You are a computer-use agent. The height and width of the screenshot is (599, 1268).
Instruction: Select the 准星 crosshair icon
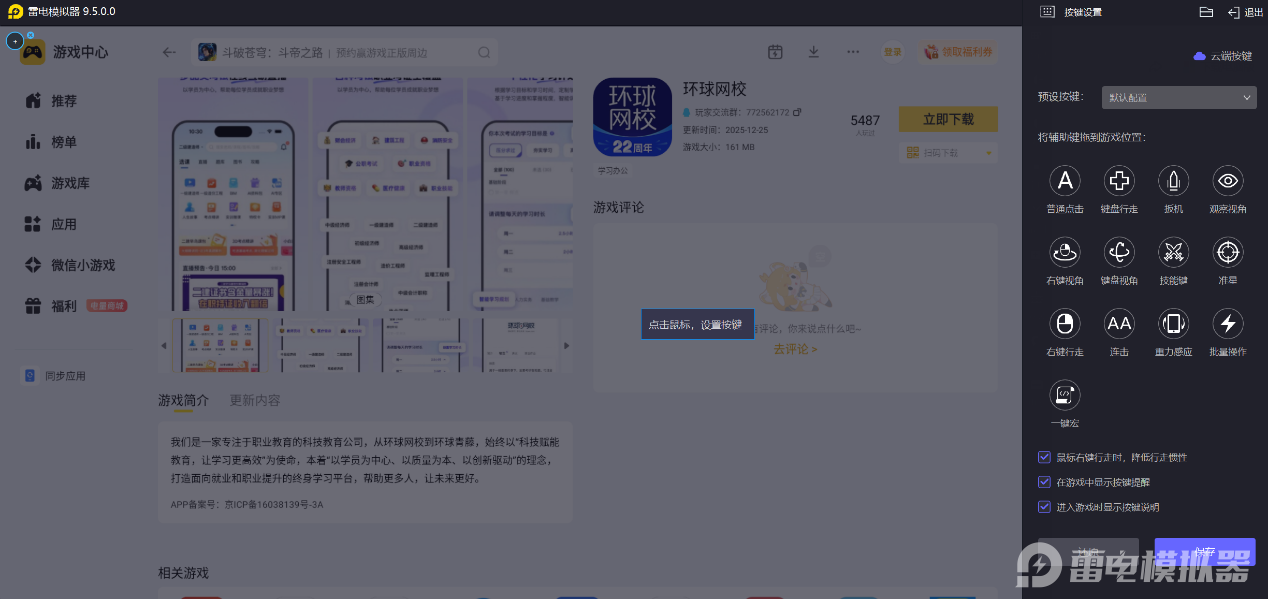tap(1228, 252)
